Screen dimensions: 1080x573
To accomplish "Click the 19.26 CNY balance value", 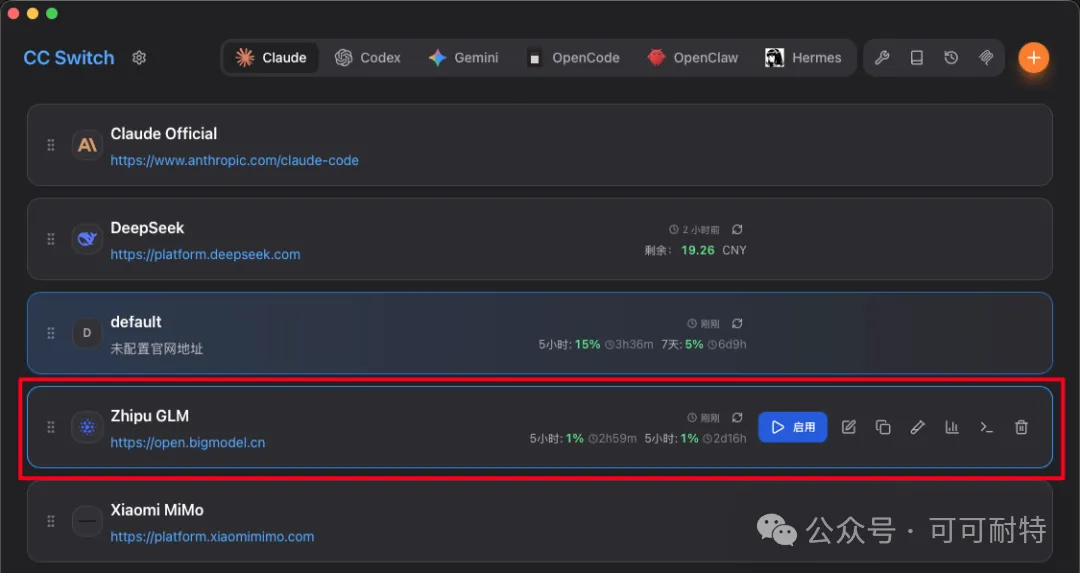I will (x=714, y=251).
